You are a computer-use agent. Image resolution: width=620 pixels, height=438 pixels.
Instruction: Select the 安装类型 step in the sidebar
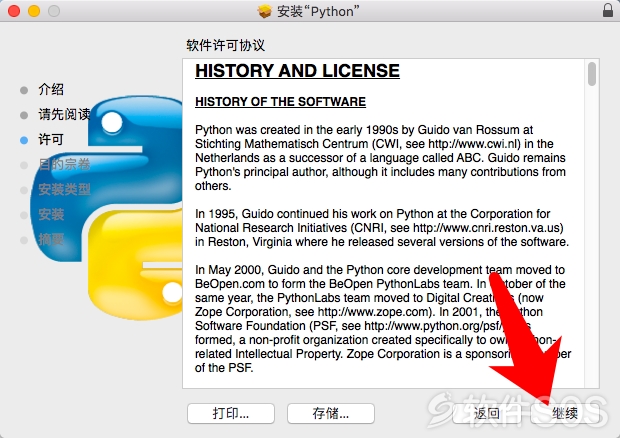[64, 190]
